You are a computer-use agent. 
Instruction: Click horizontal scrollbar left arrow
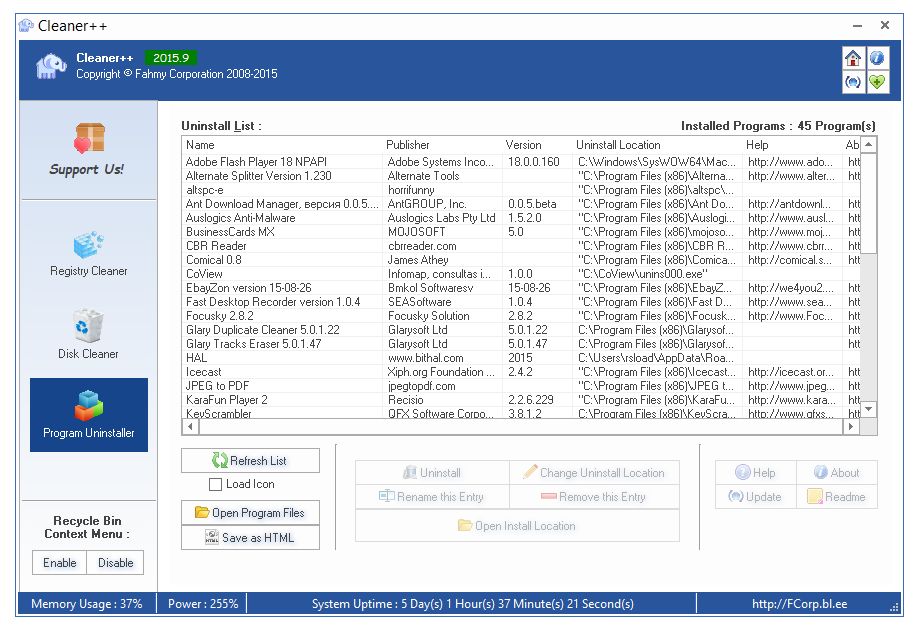(x=190, y=426)
